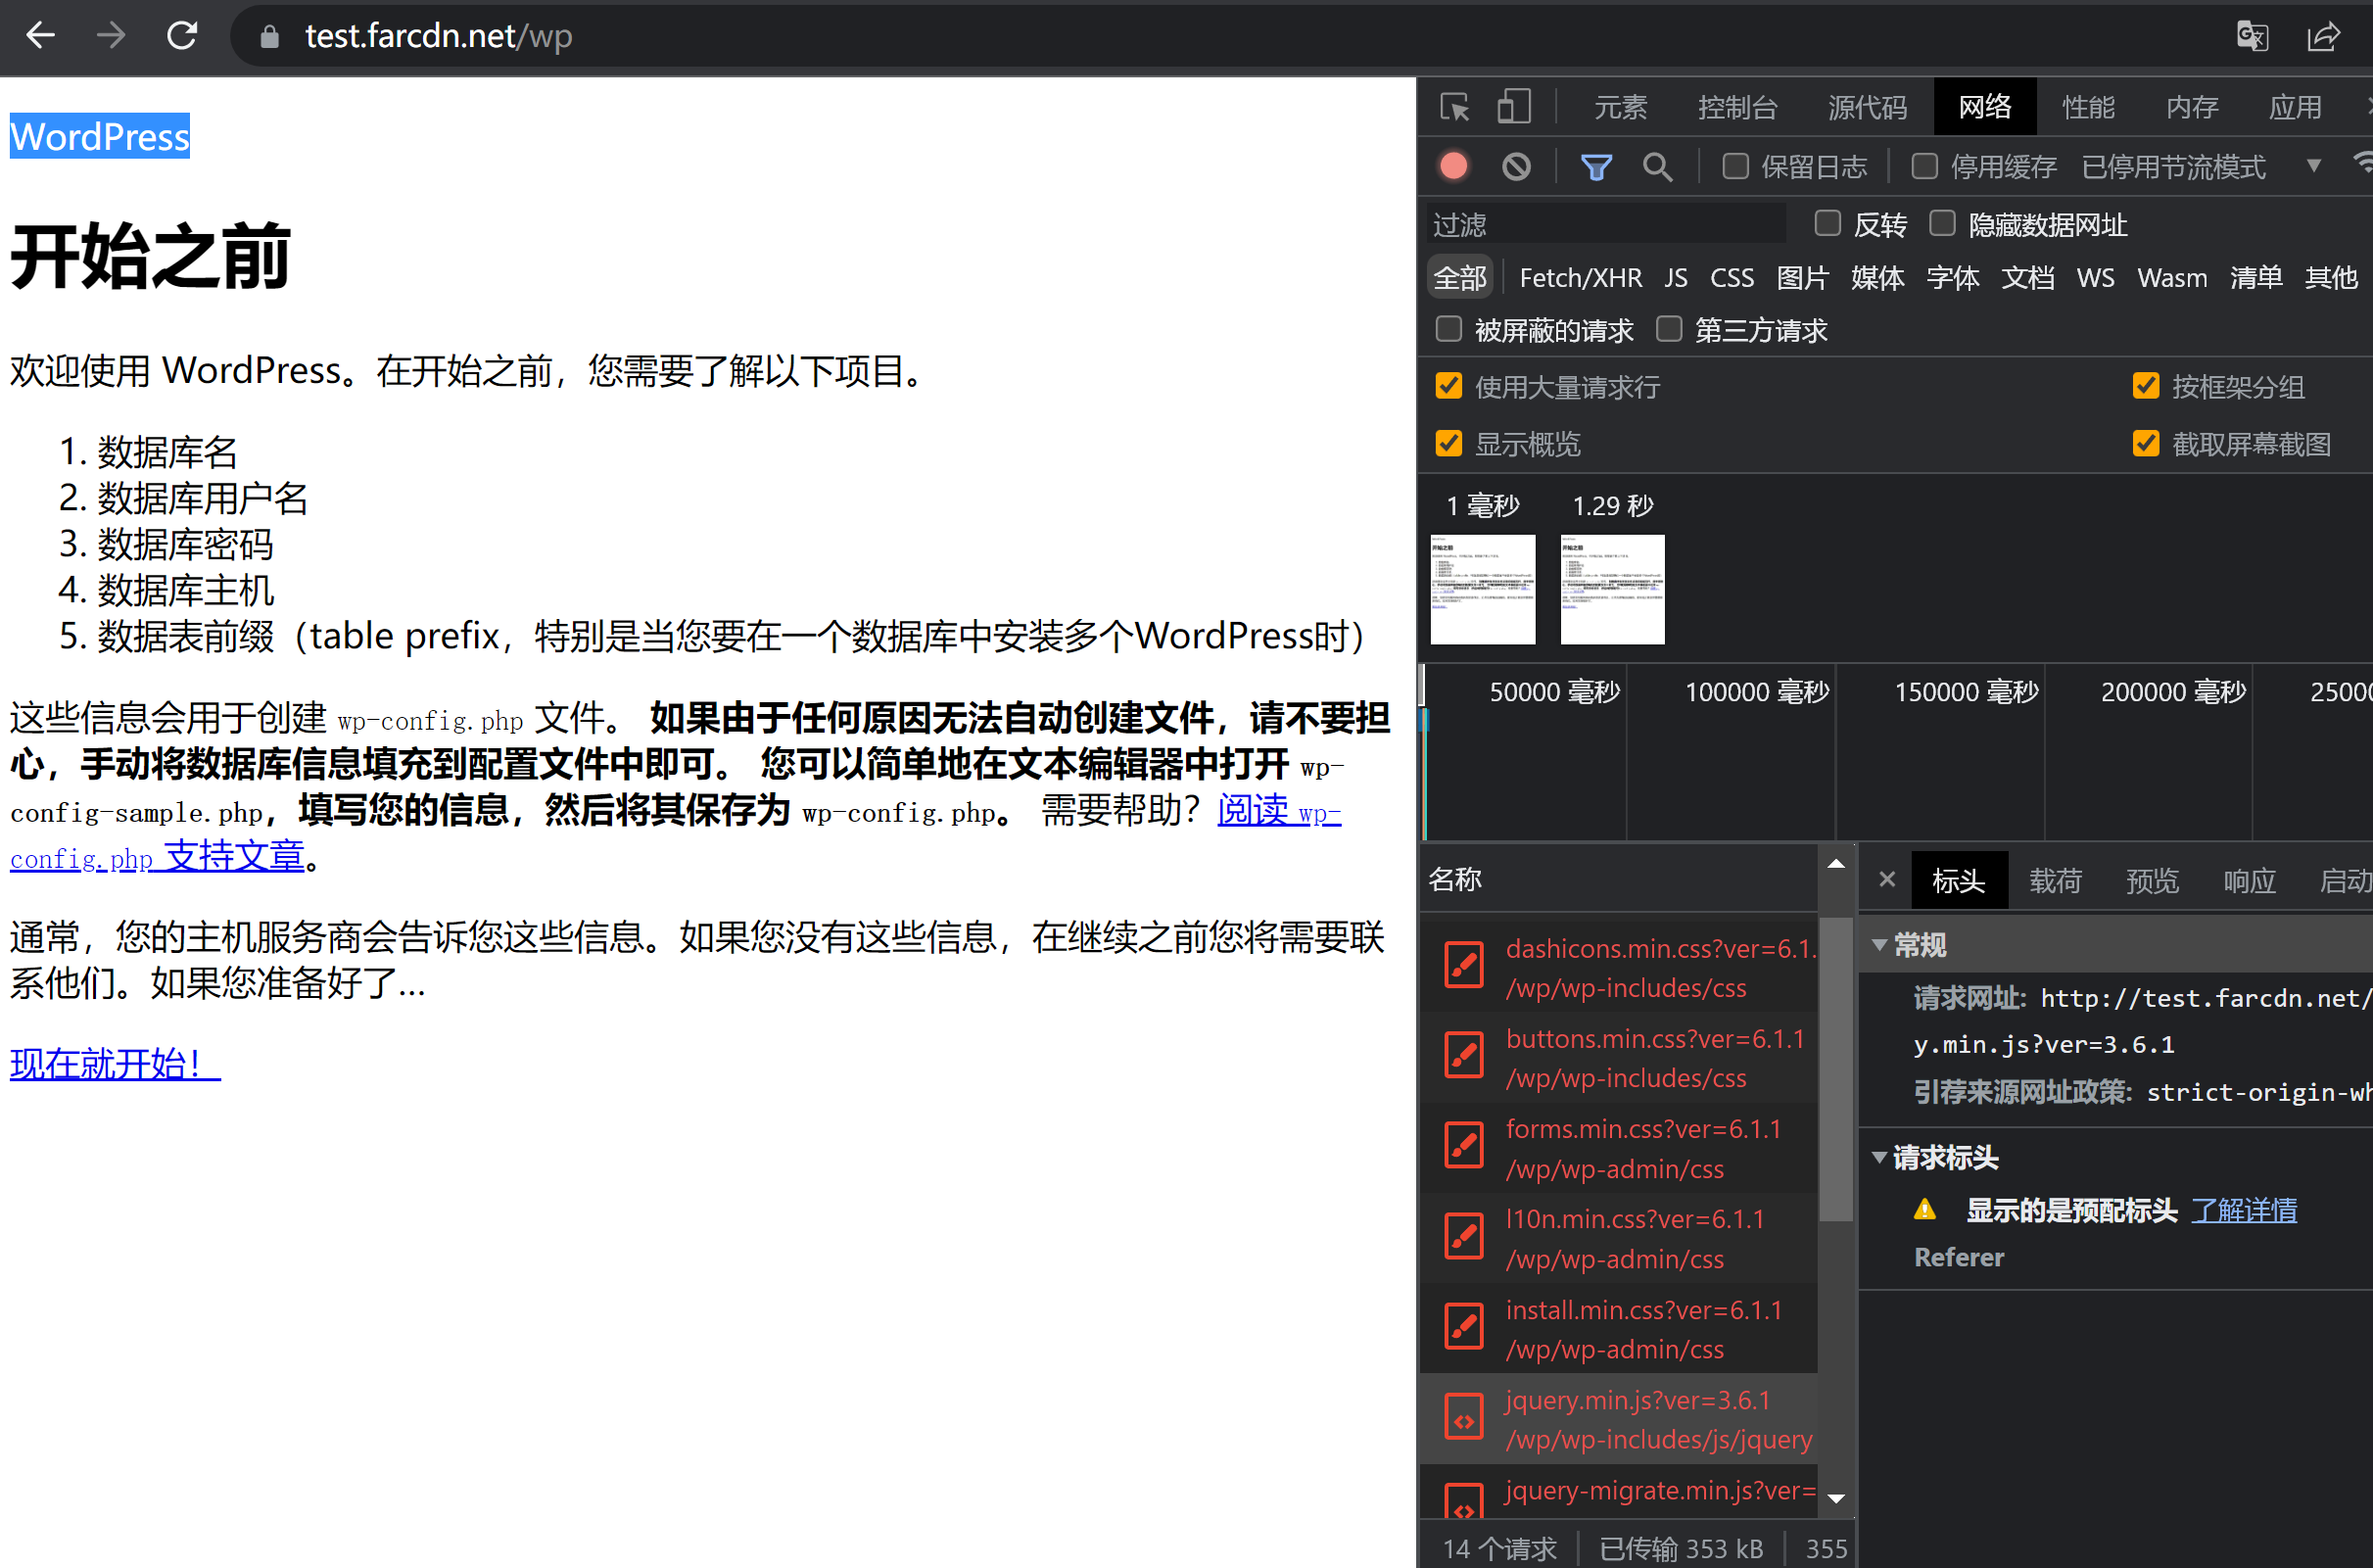Collapse the 常规 section
Screen dimensions: 2373x1568
coord(1879,945)
